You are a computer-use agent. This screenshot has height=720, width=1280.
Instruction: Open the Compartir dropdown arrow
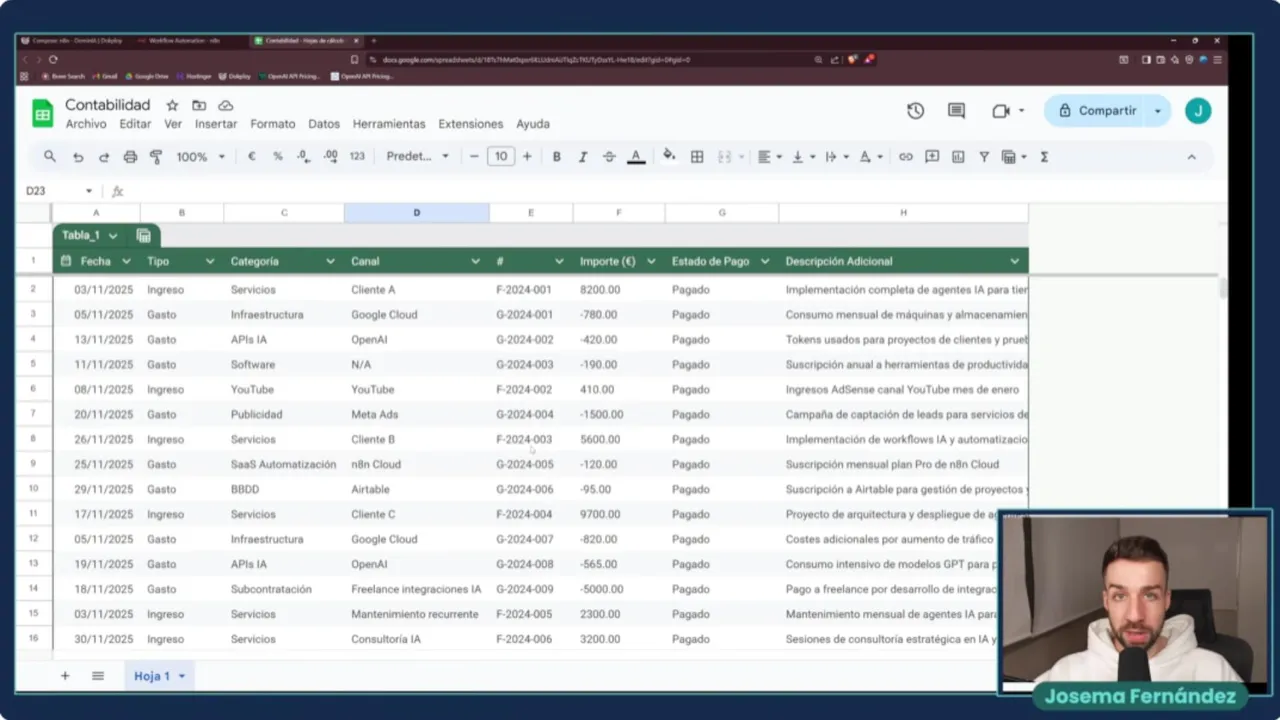pyautogui.click(x=1158, y=111)
